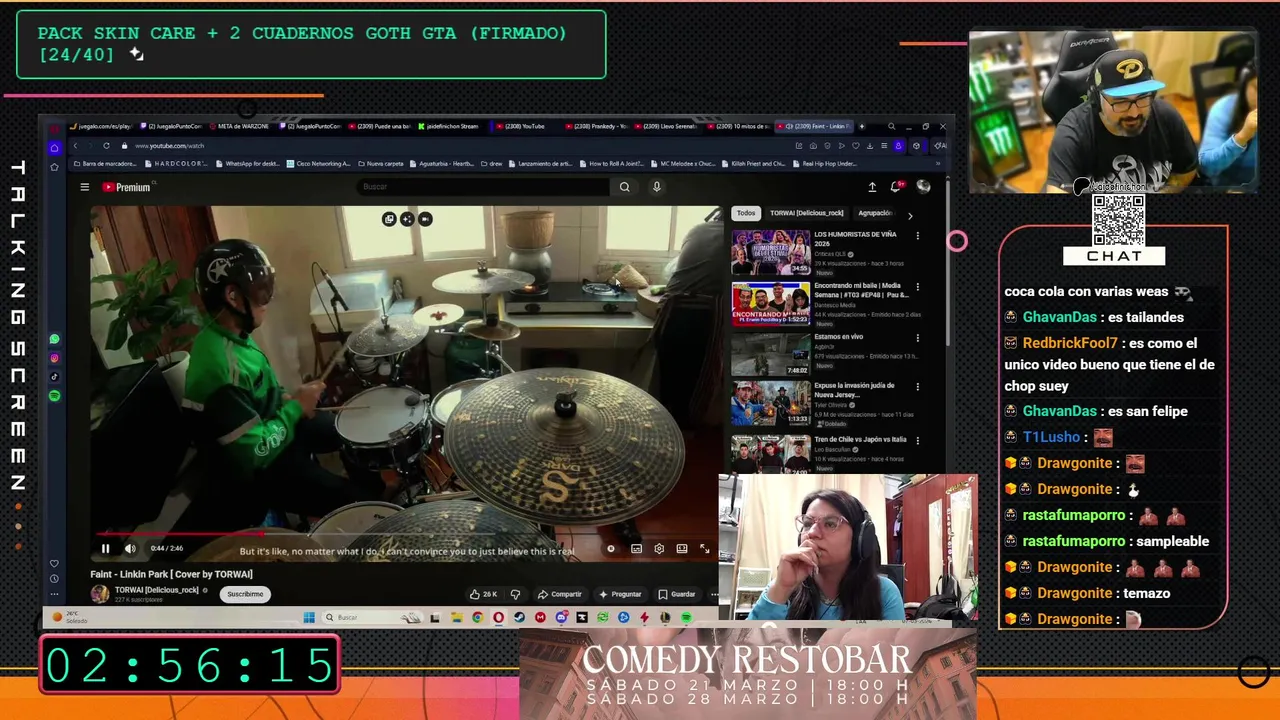Open Estamos en vivo video thumbnail
The width and height of the screenshot is (1280, 720).
(x=771, y=354)
